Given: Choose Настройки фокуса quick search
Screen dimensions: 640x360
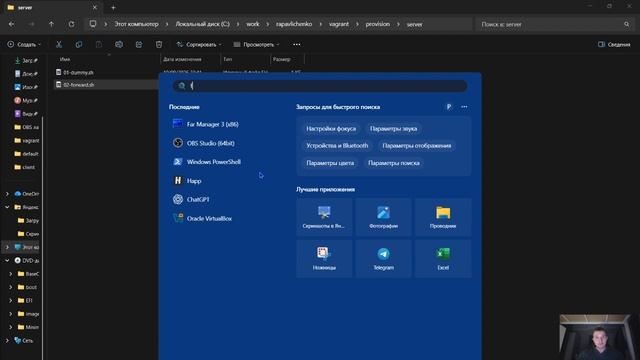Looking at the screenshot, I should [331, 129].
